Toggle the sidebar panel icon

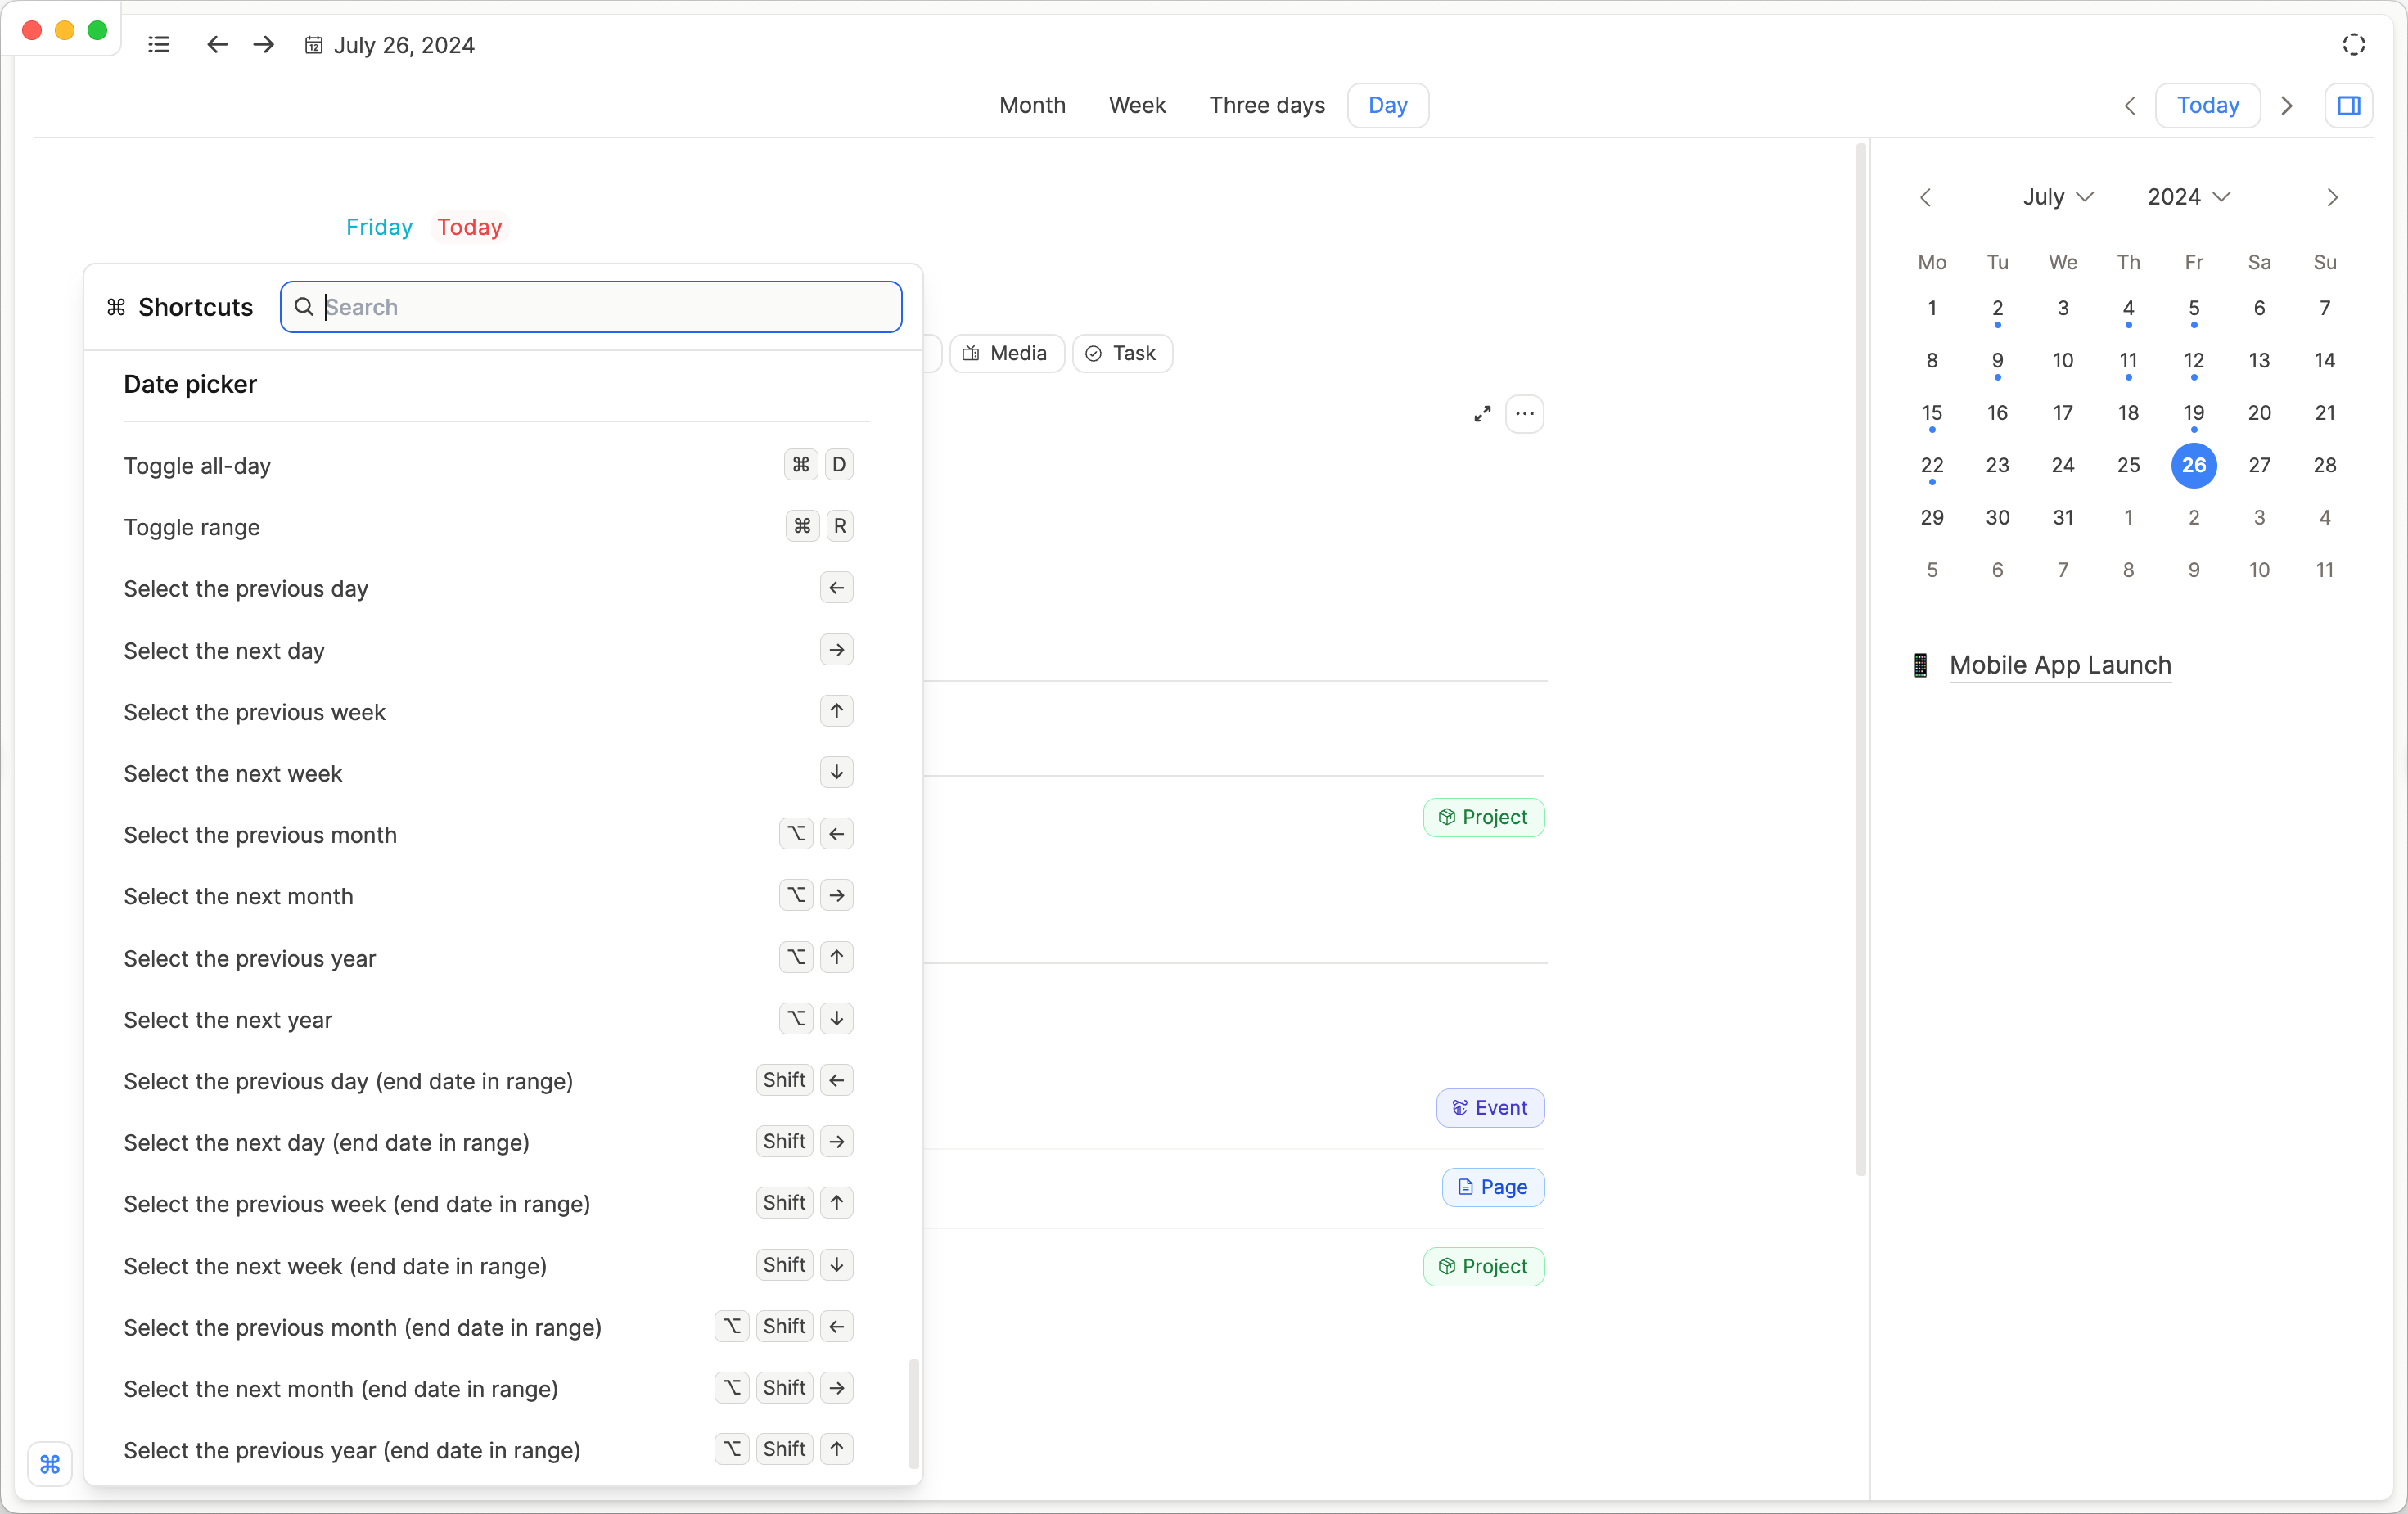click(2350, 105)
